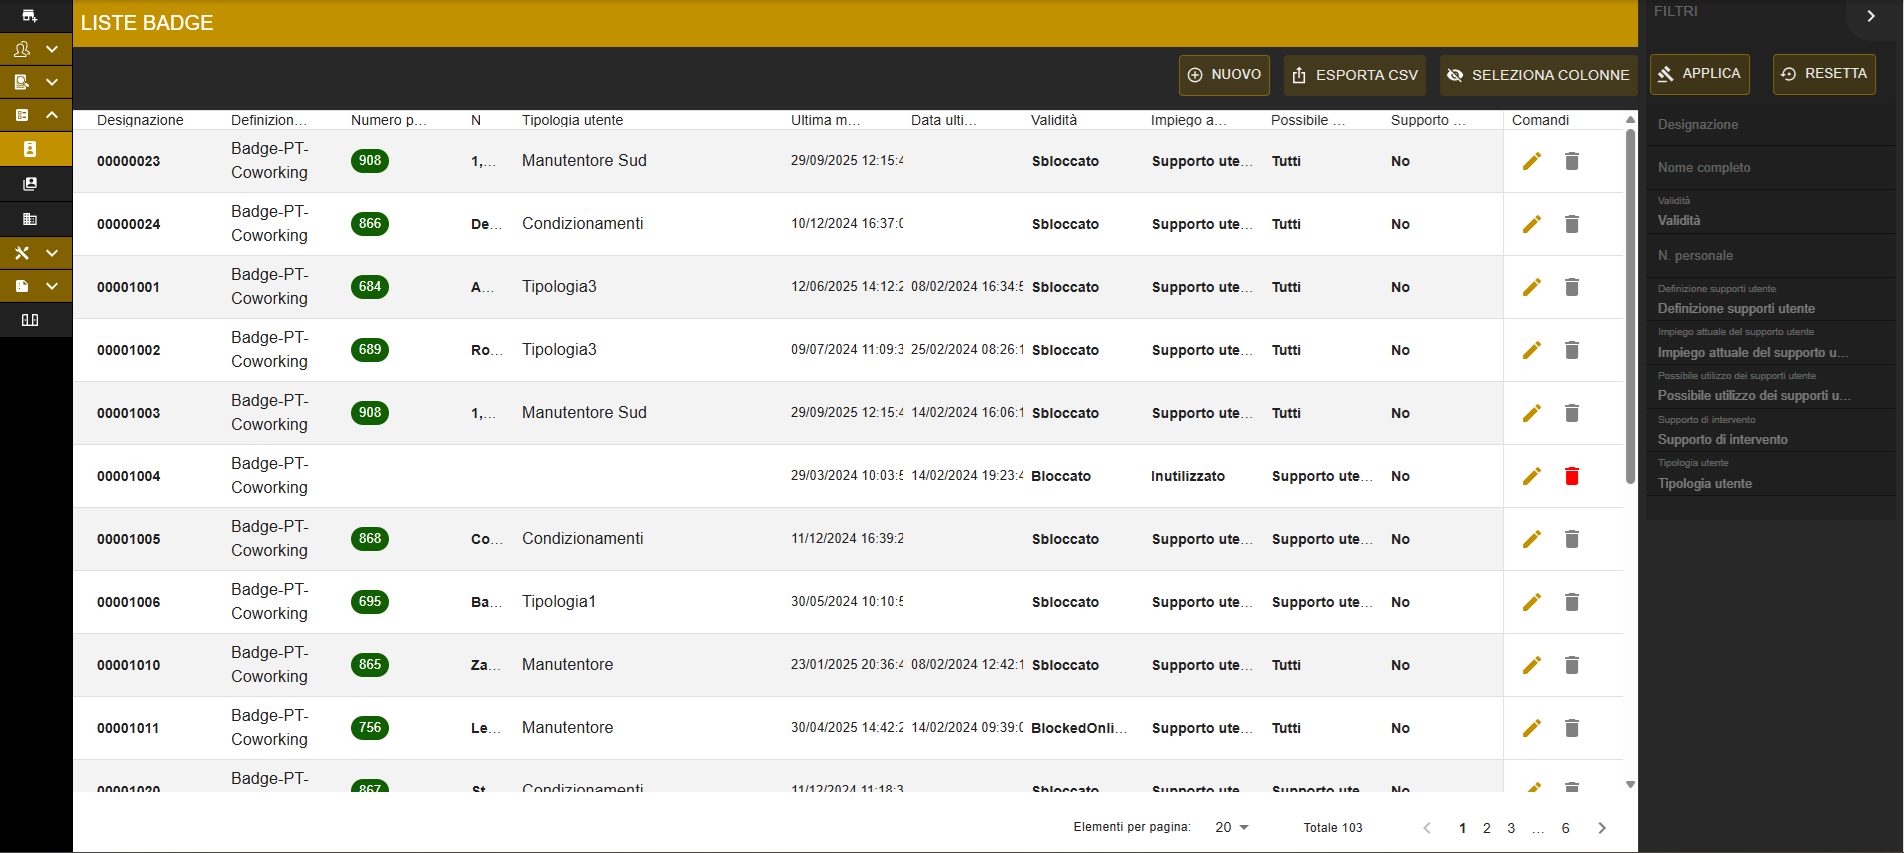
Task: Sort by Tipologia utente column header
Action: pyautogui.click(x=572, y=120)
